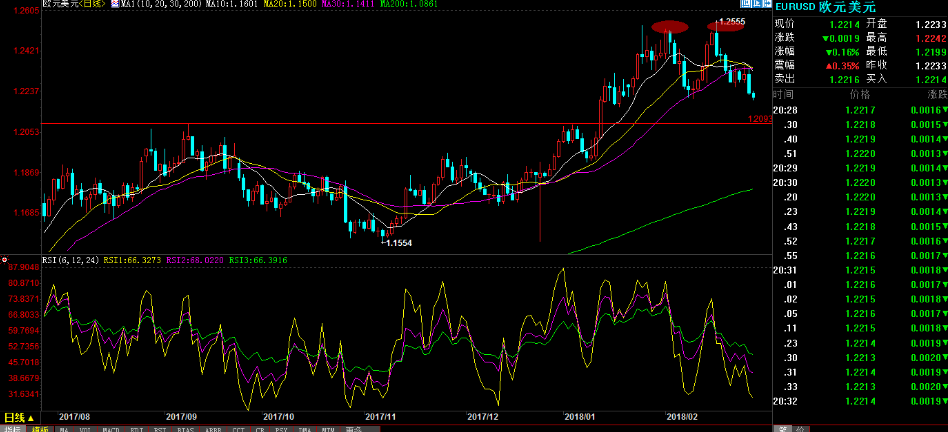Switch to the 指标 tab
The width and height of the screenshot is (948, 432).
click(x=13, y=428)
